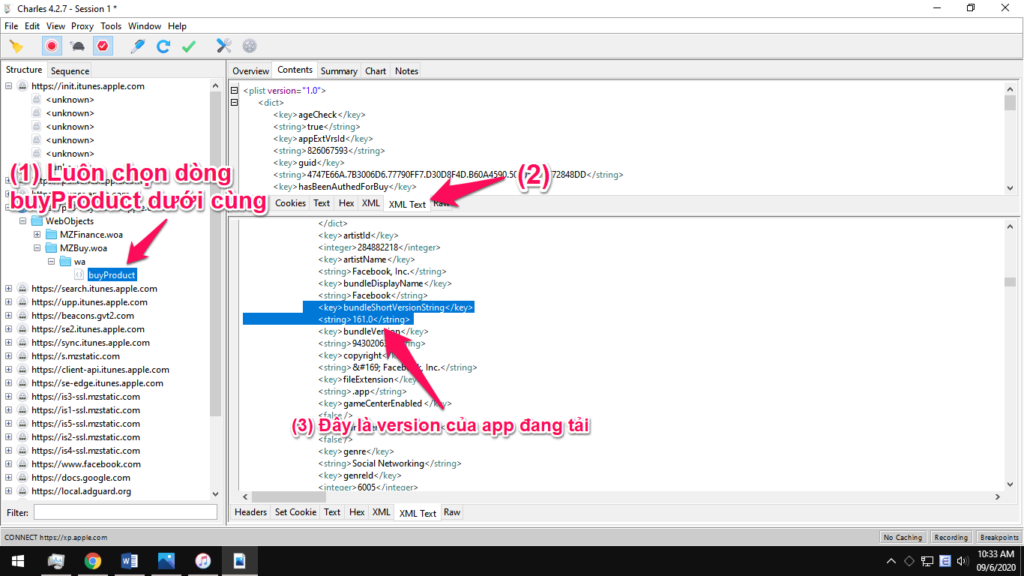Click the green Validate checkmark icon
1024x576 pixels.
coord(188,46)
